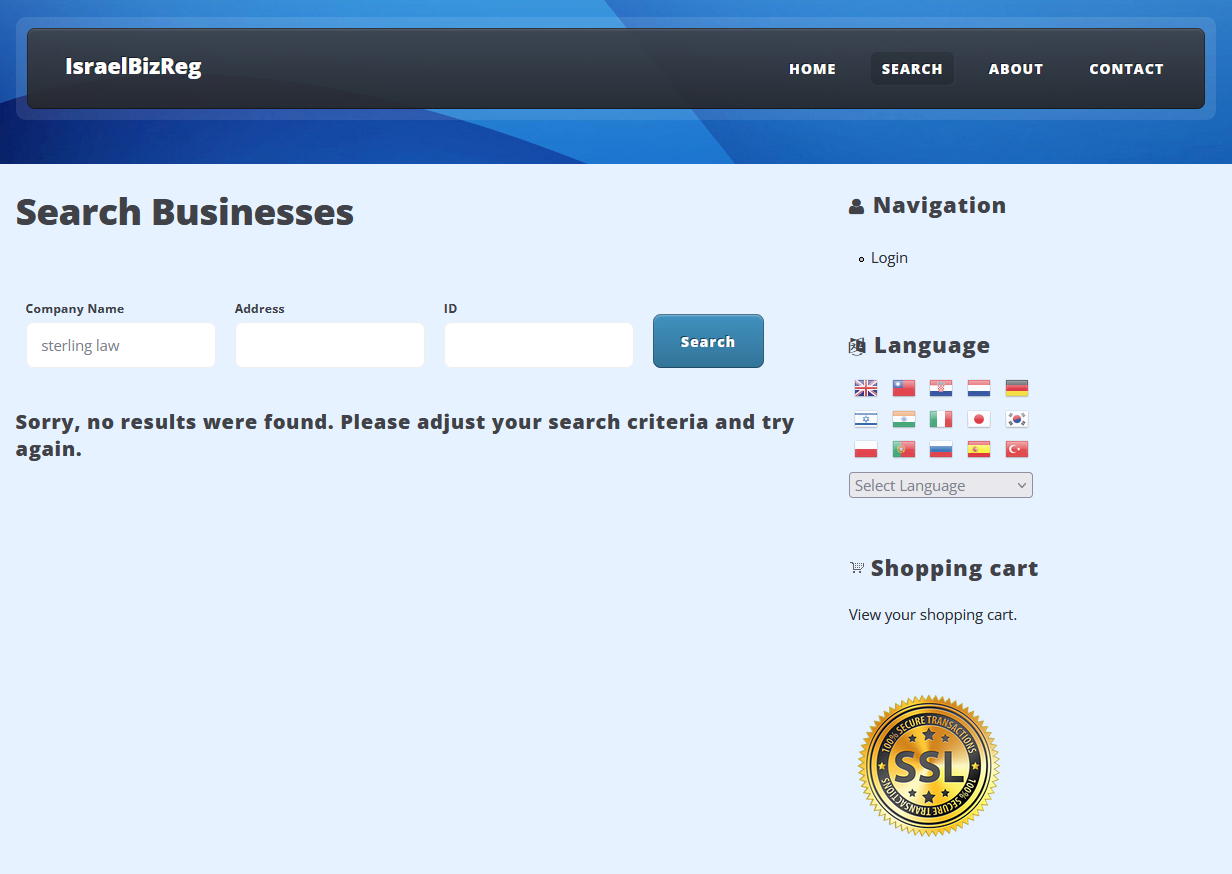Screen dimensions: 1232x874
Task: Switch language using the United Kingdom flag
Action: (x=866, y=388)
